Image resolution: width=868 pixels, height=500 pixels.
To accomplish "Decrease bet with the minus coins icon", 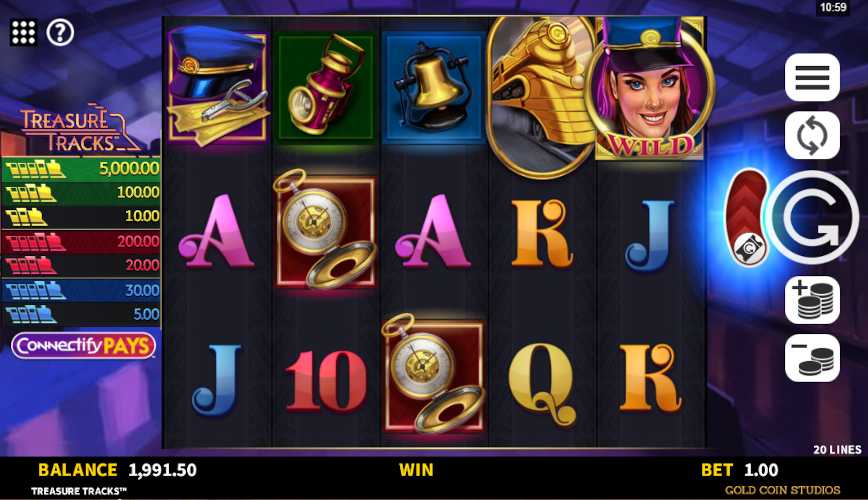I will [812, 358].
